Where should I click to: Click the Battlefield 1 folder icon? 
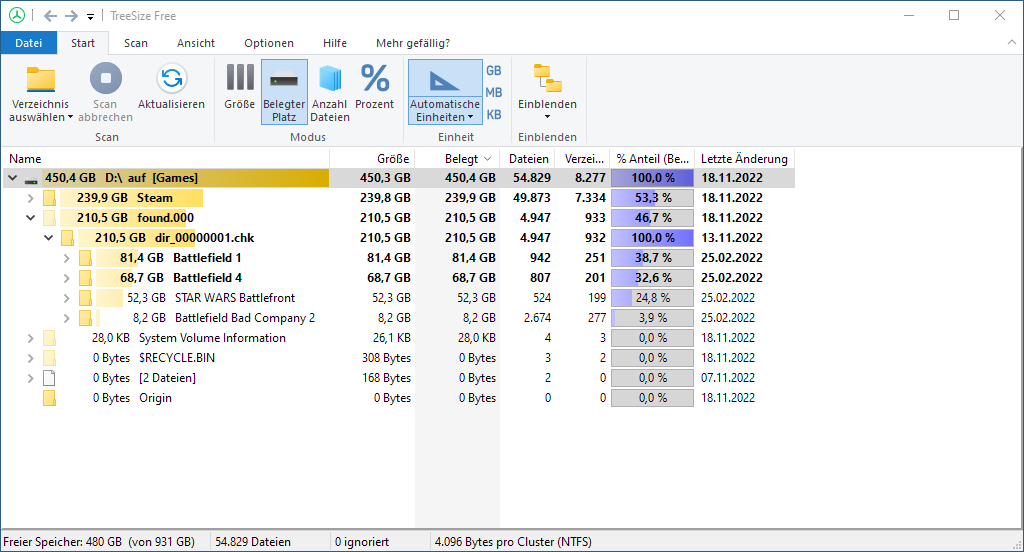coord(86,258)
